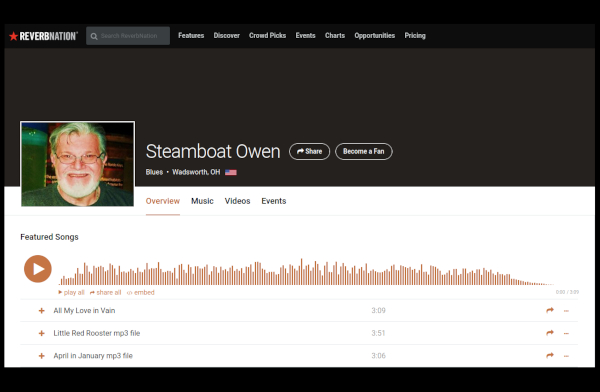Go to Crowd Picks
This screenshot has height=392, width=600.
pyautogui.click(x=267, y=36)
